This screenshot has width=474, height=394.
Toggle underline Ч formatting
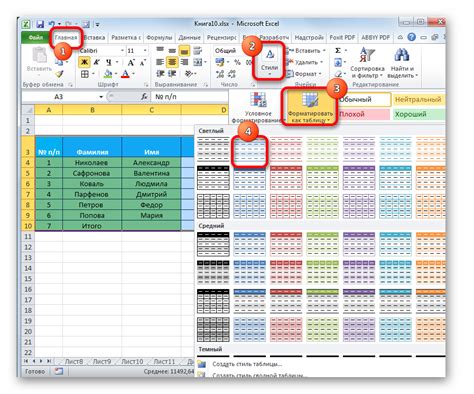click(108, 62)
